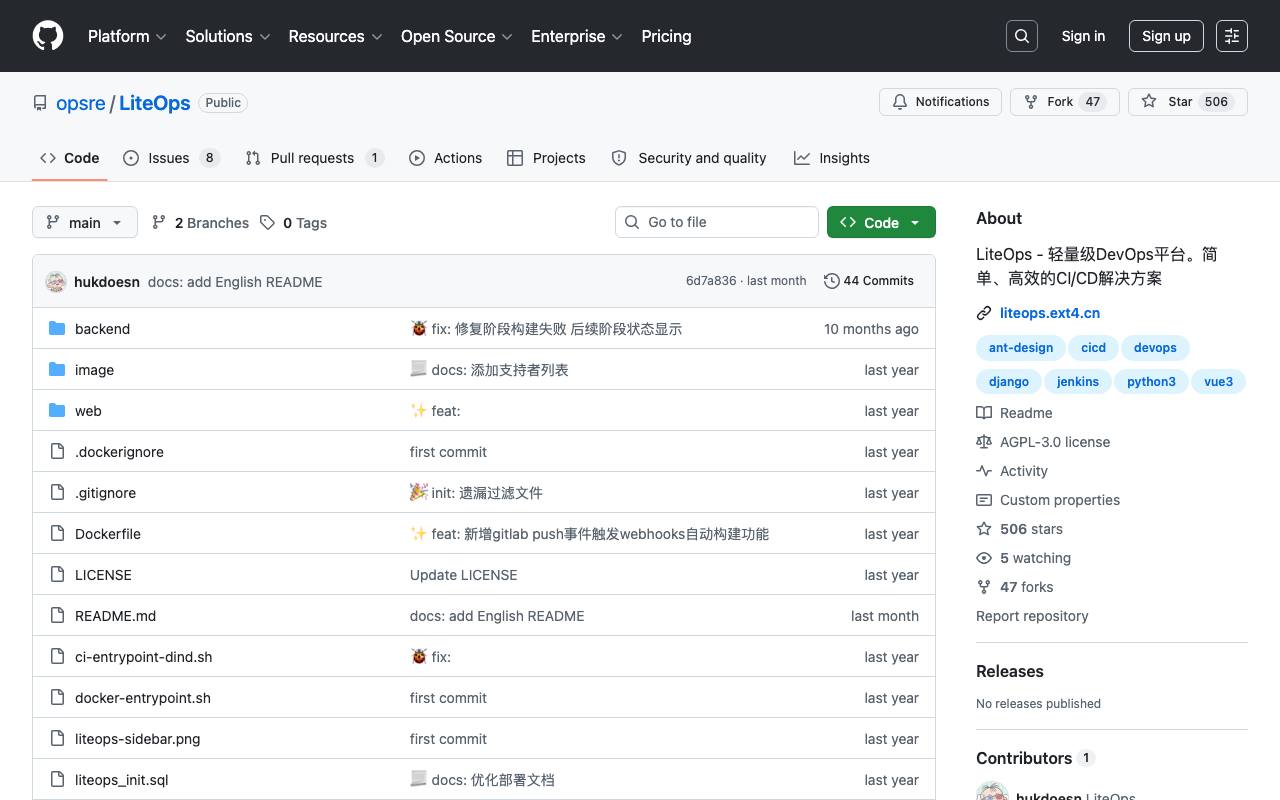This screenshot has width=1280, height=800.
Task: Open the green Code dropdown button
Action: (881, 222)
